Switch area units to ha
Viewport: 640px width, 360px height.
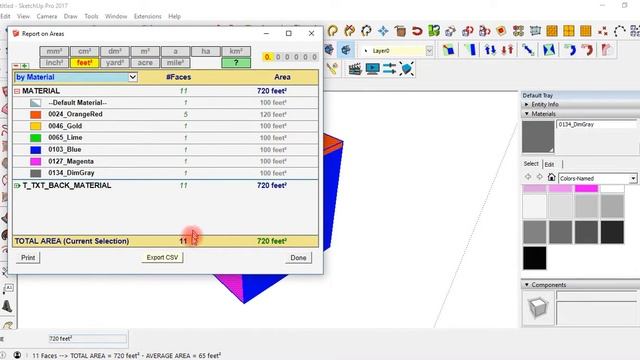pyautogui.click(x=206, y=51)
